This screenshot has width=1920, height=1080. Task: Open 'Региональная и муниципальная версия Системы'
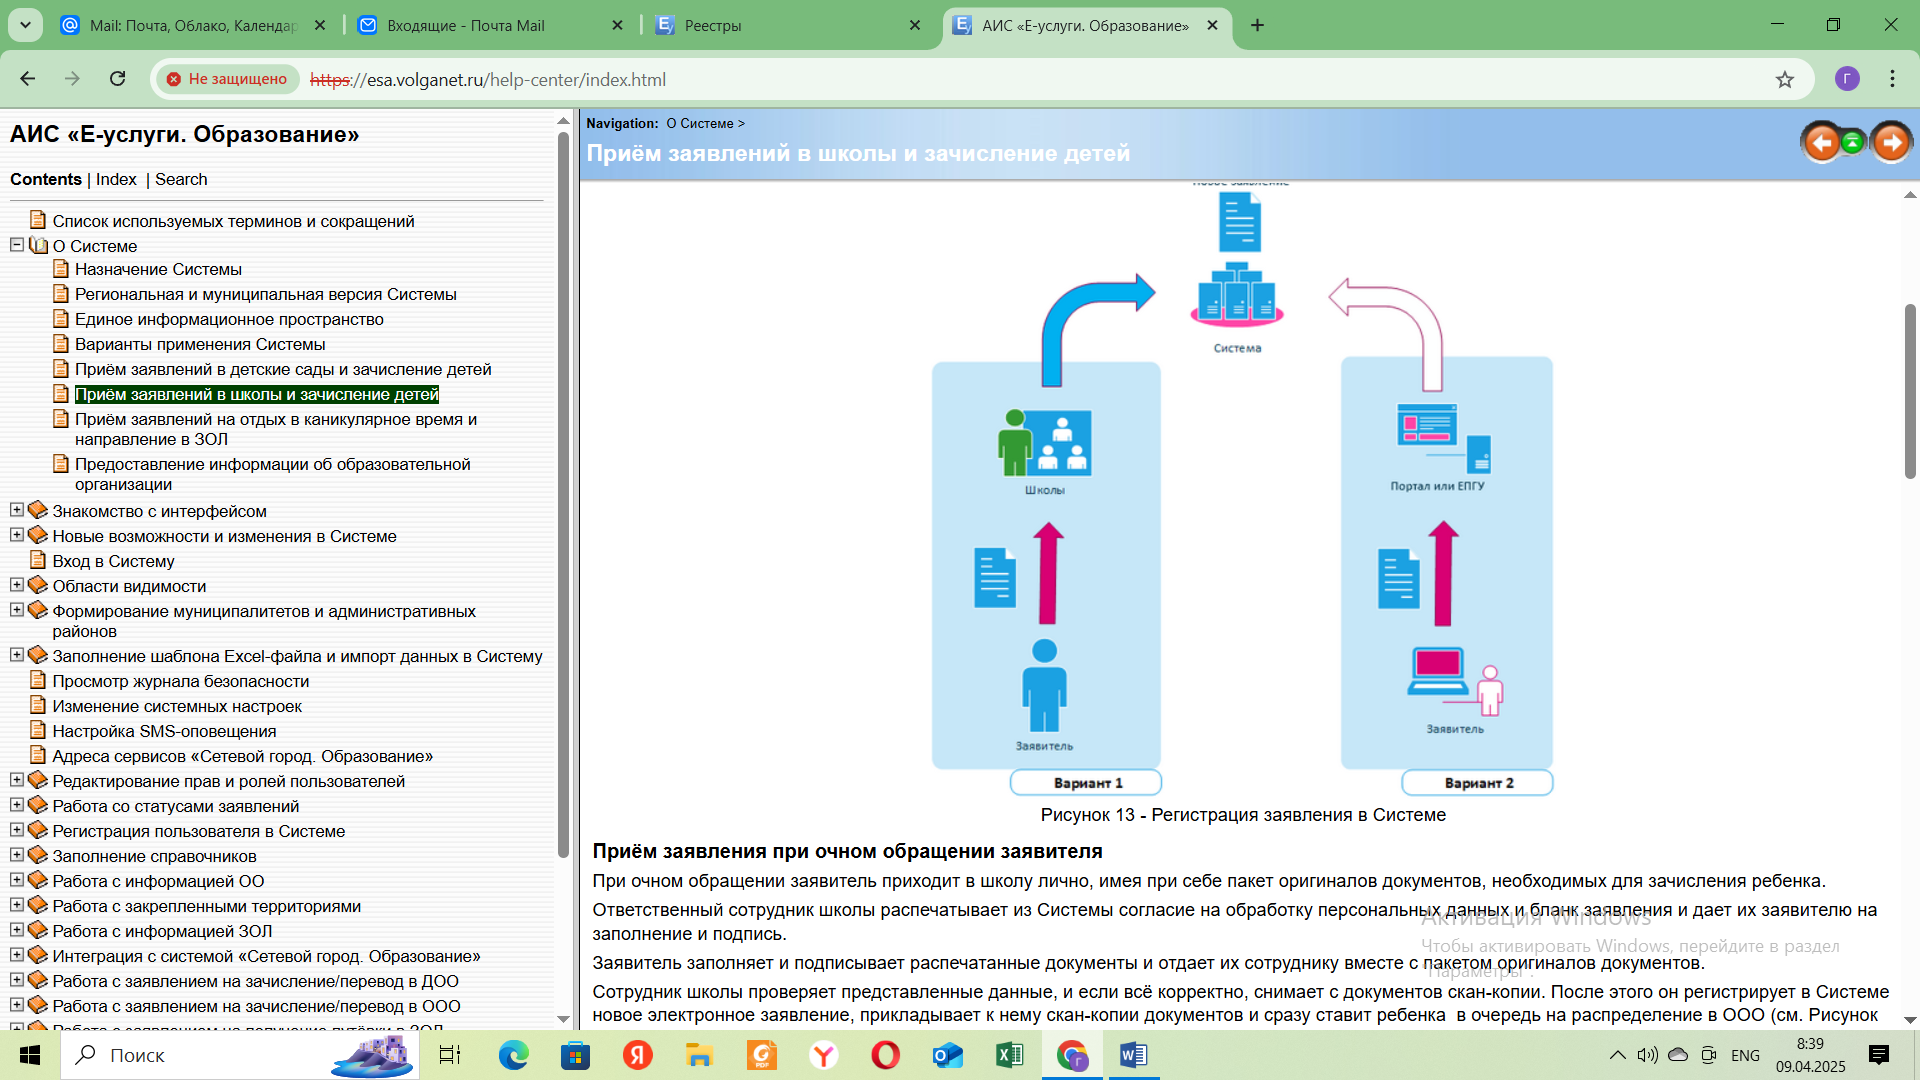265,294
